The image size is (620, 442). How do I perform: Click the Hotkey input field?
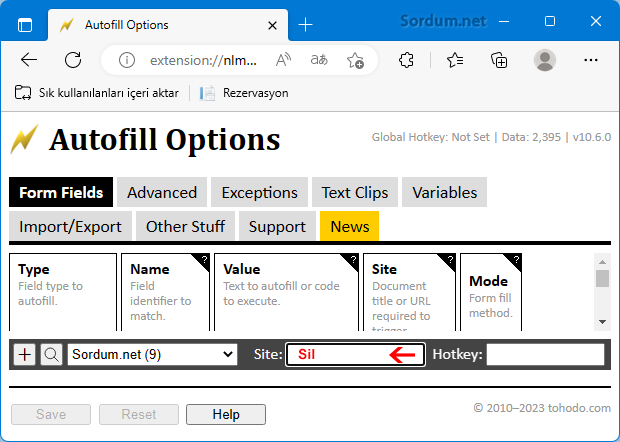546,354
